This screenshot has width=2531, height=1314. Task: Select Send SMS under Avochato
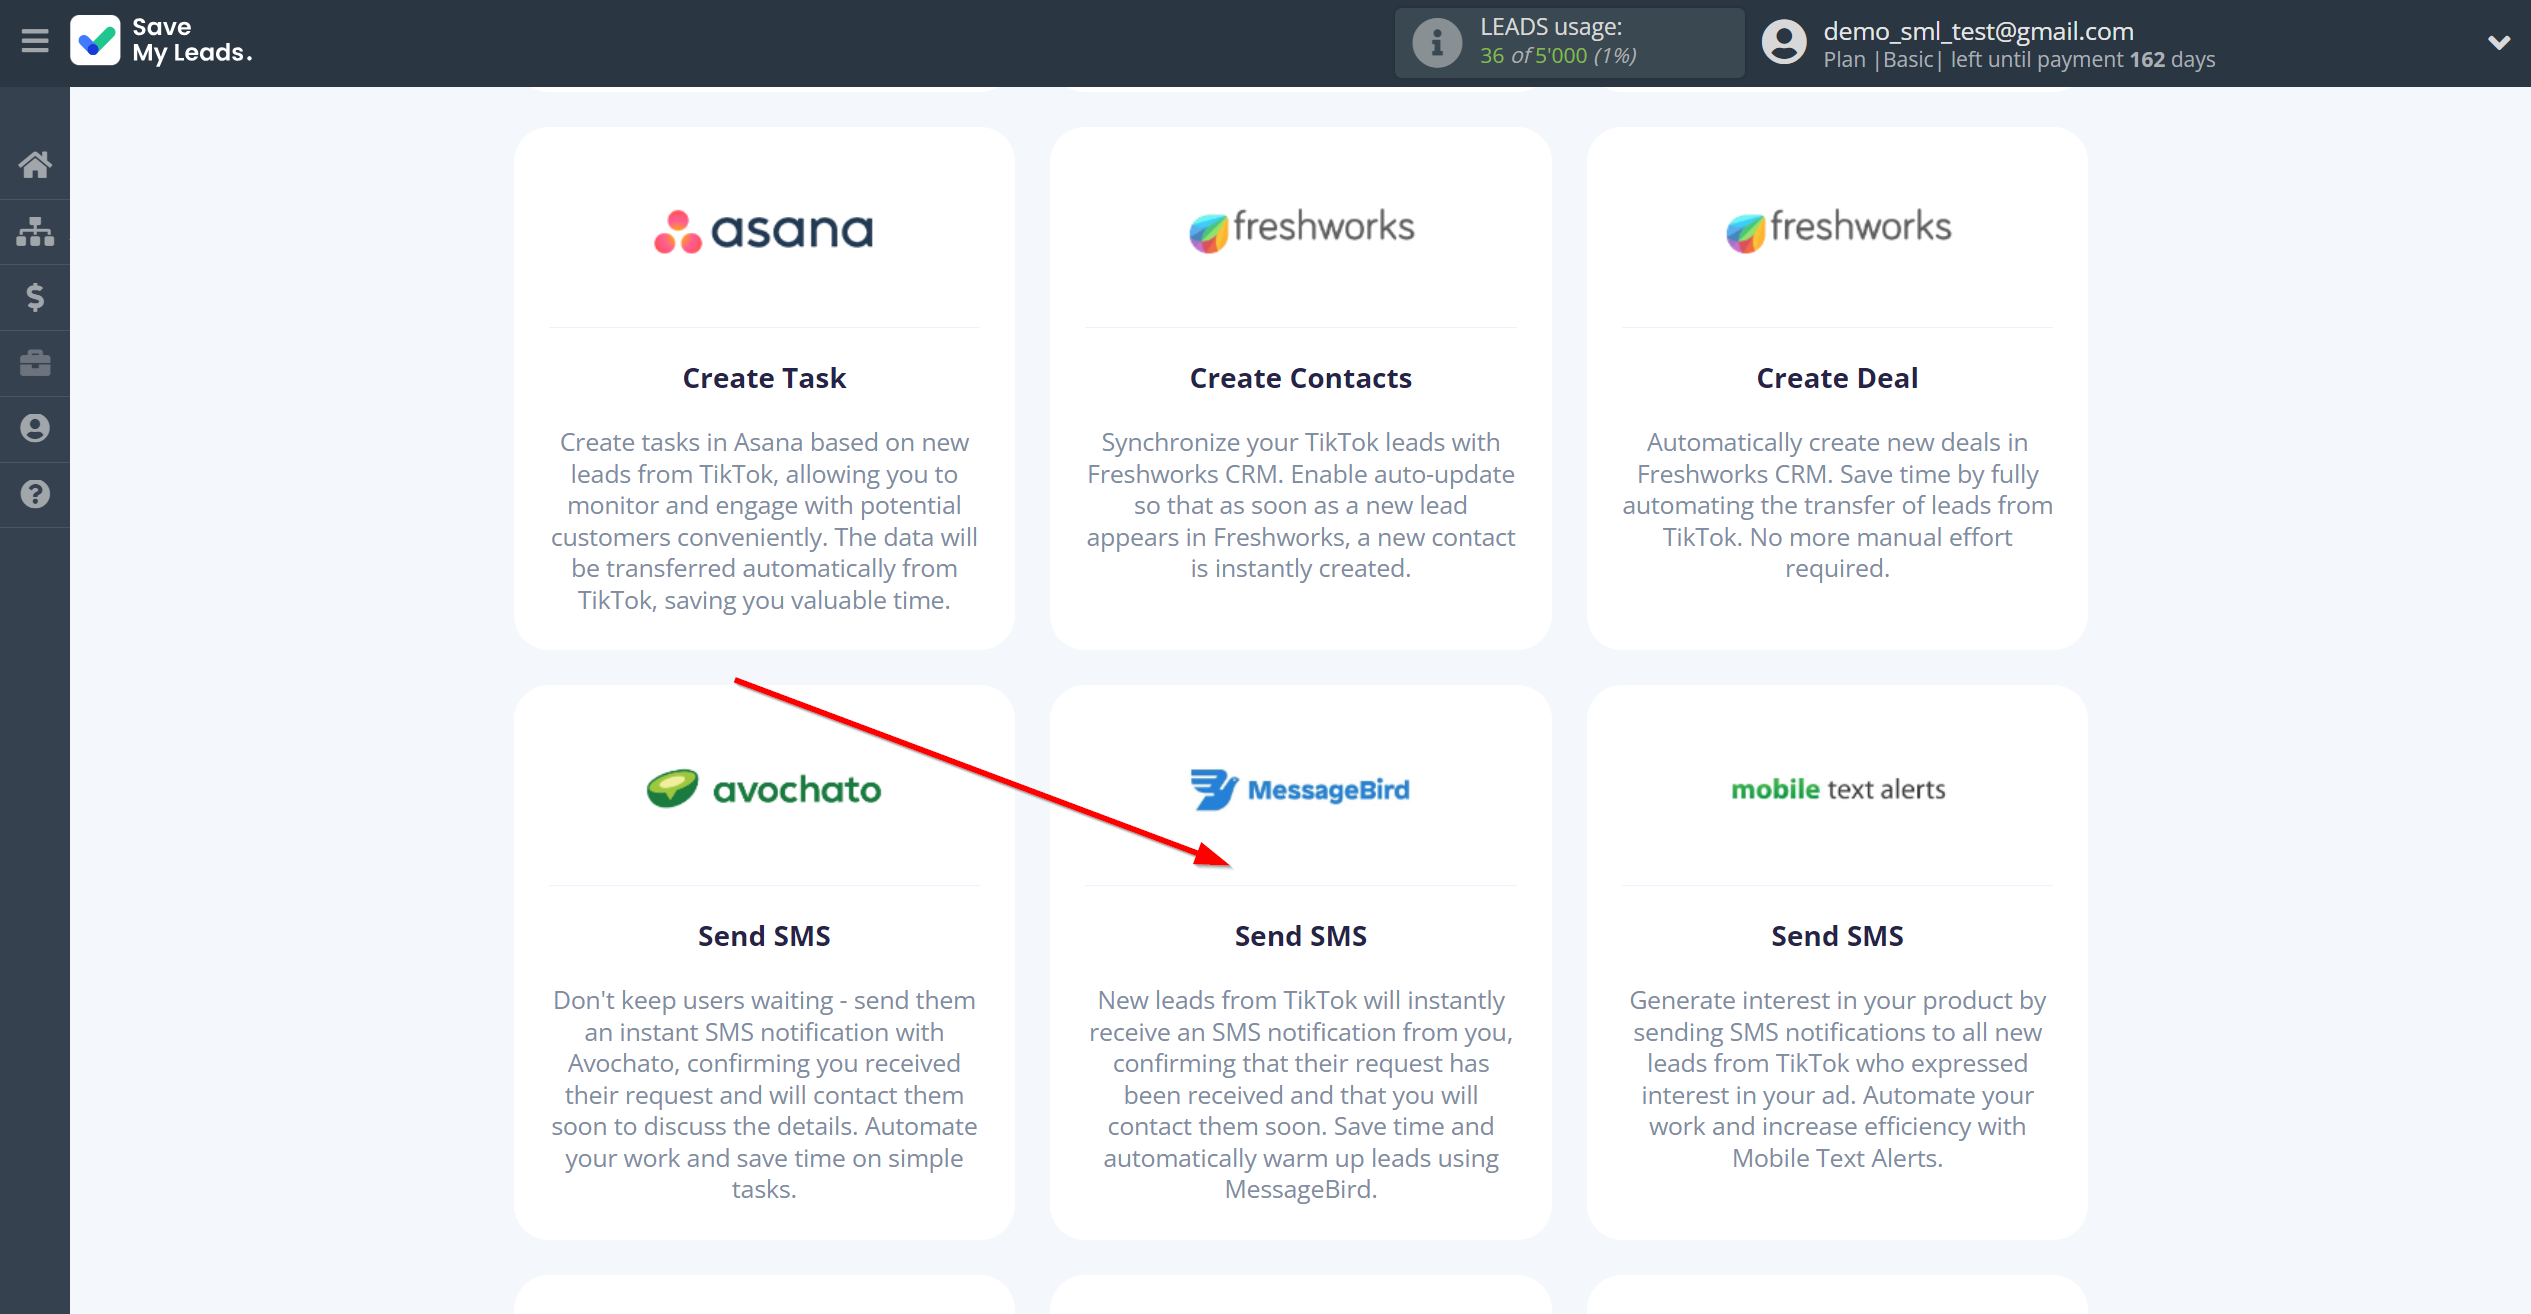(764, 936)
